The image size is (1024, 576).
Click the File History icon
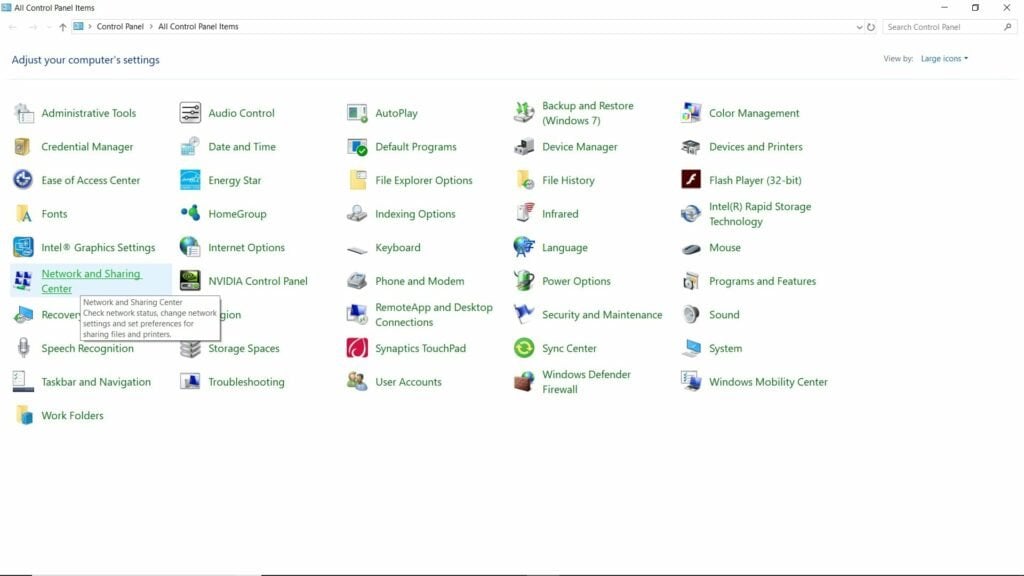coord(524,180)
